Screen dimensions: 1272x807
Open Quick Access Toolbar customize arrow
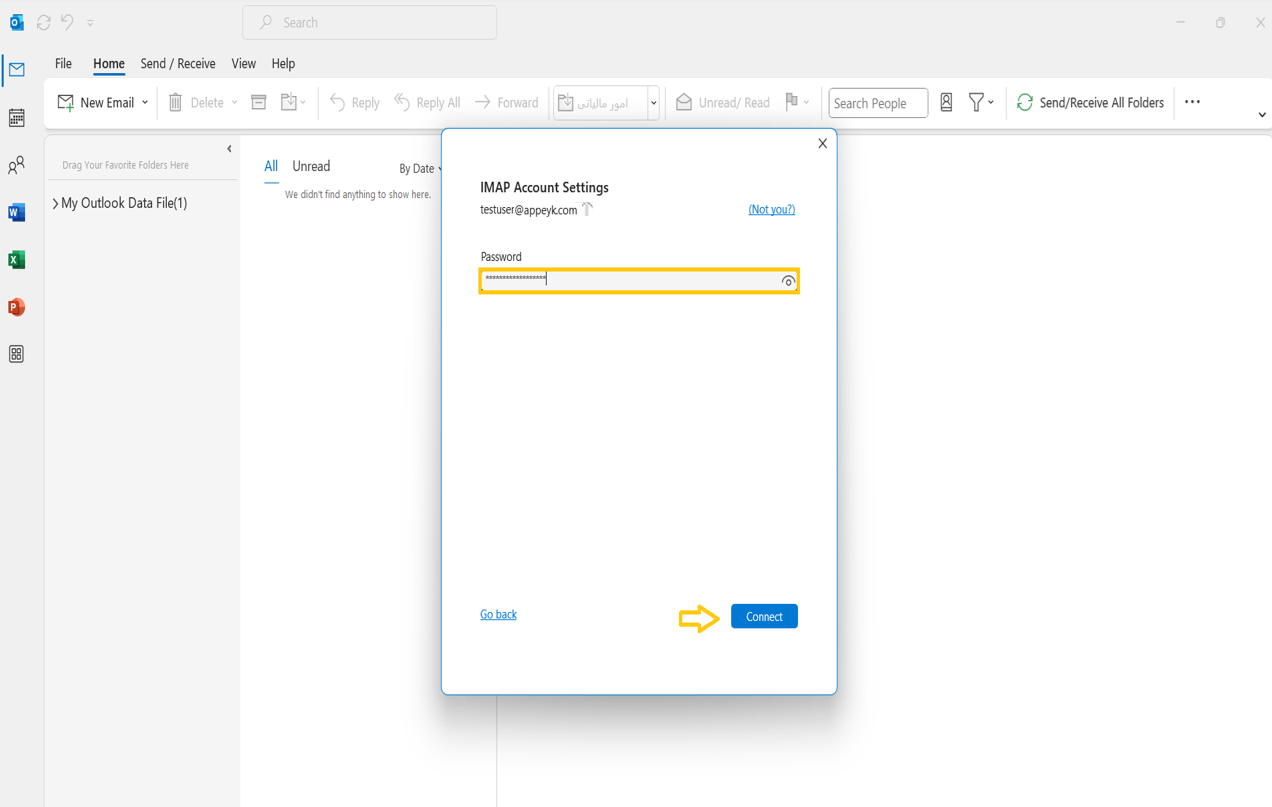pyautogui.click(x=90, y=22)
